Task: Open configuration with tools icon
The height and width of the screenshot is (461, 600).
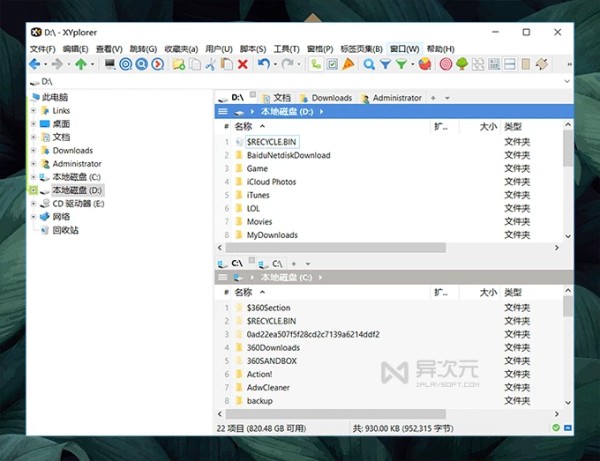Action: point(542,64)
